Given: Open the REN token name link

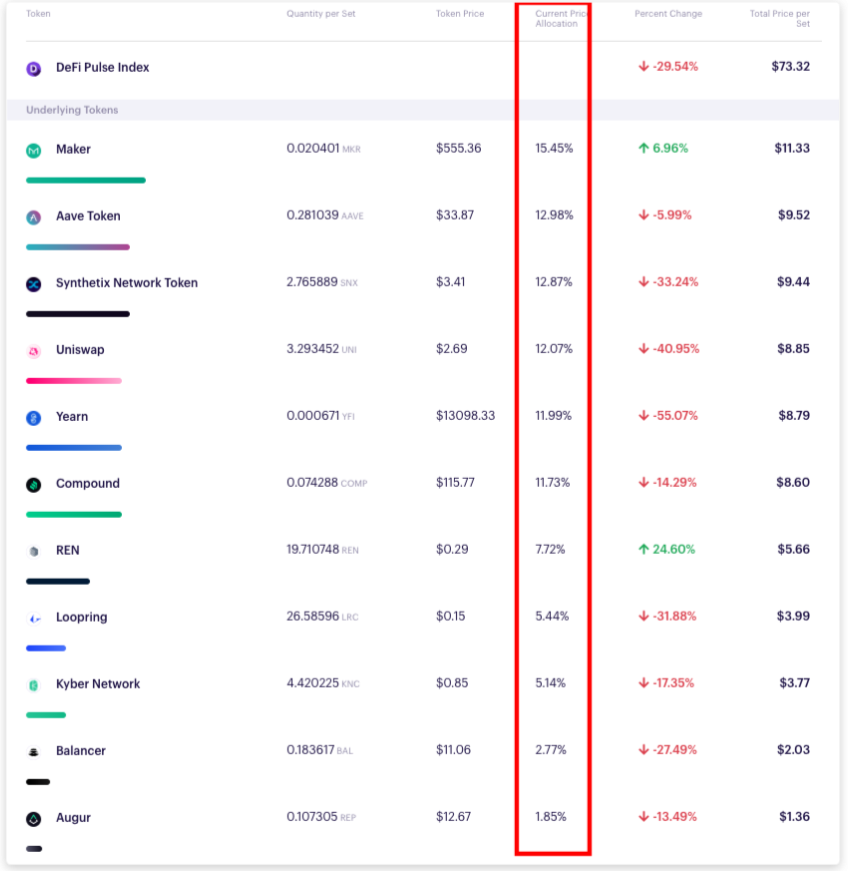Looking at the screenshot, I should [68, 550].
